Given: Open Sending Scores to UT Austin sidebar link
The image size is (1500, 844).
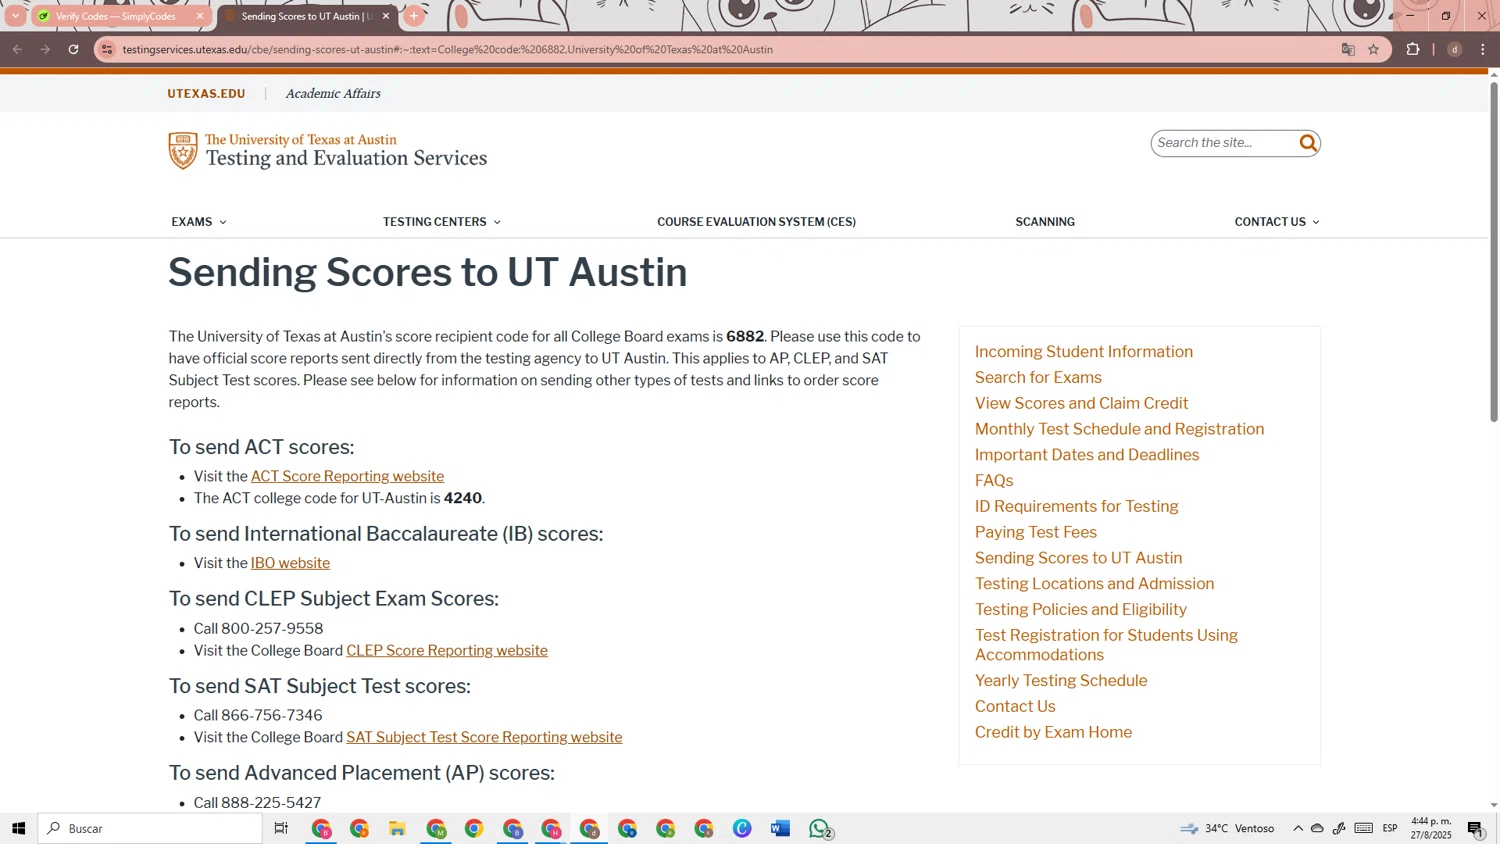Looking at the screenshot, I should click(x=1078, y=558).
